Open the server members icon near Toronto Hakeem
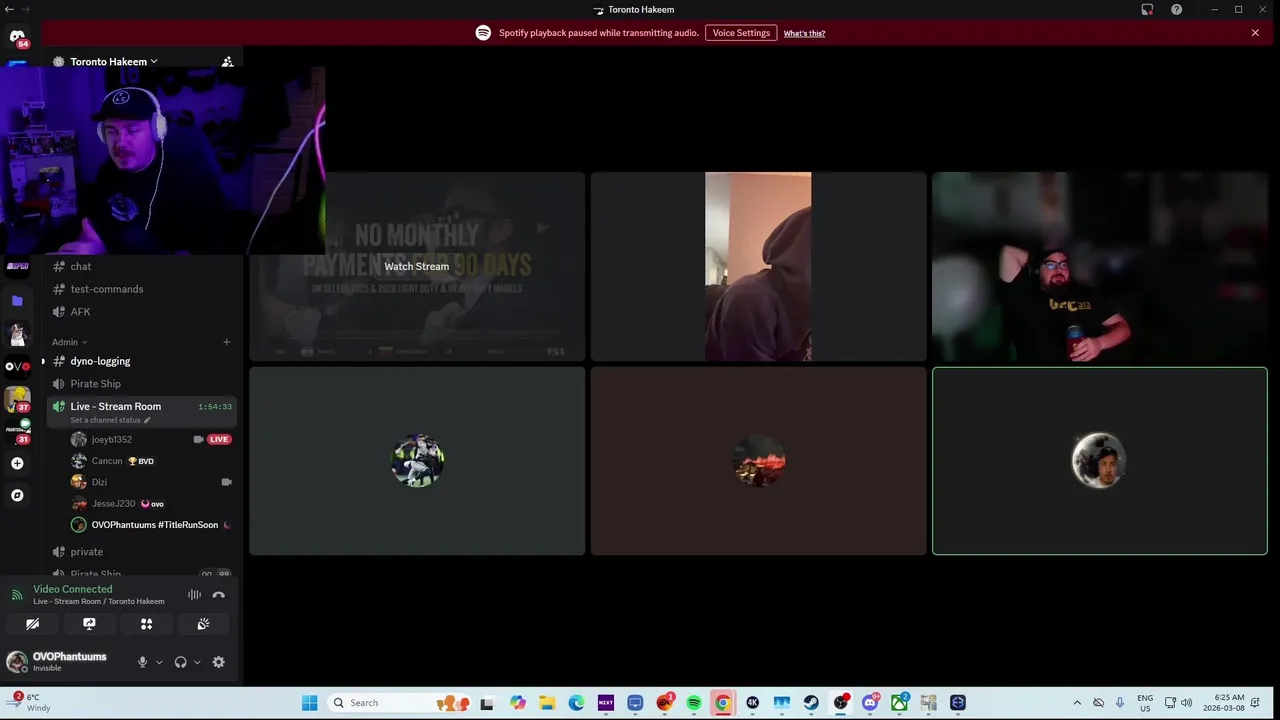1280x720 pixels. pos(227,62)
